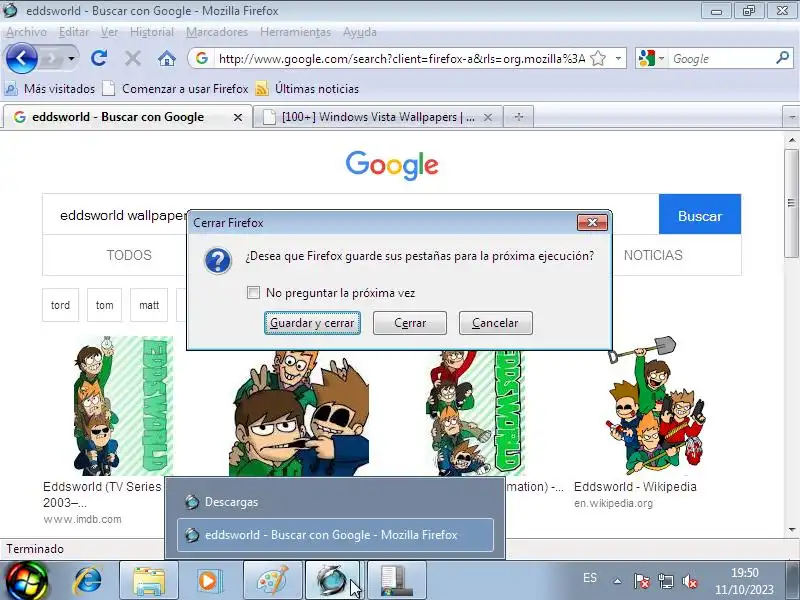Open the Ver menu
This screenshot has height=600, width=800.
[x=109, y=32]
